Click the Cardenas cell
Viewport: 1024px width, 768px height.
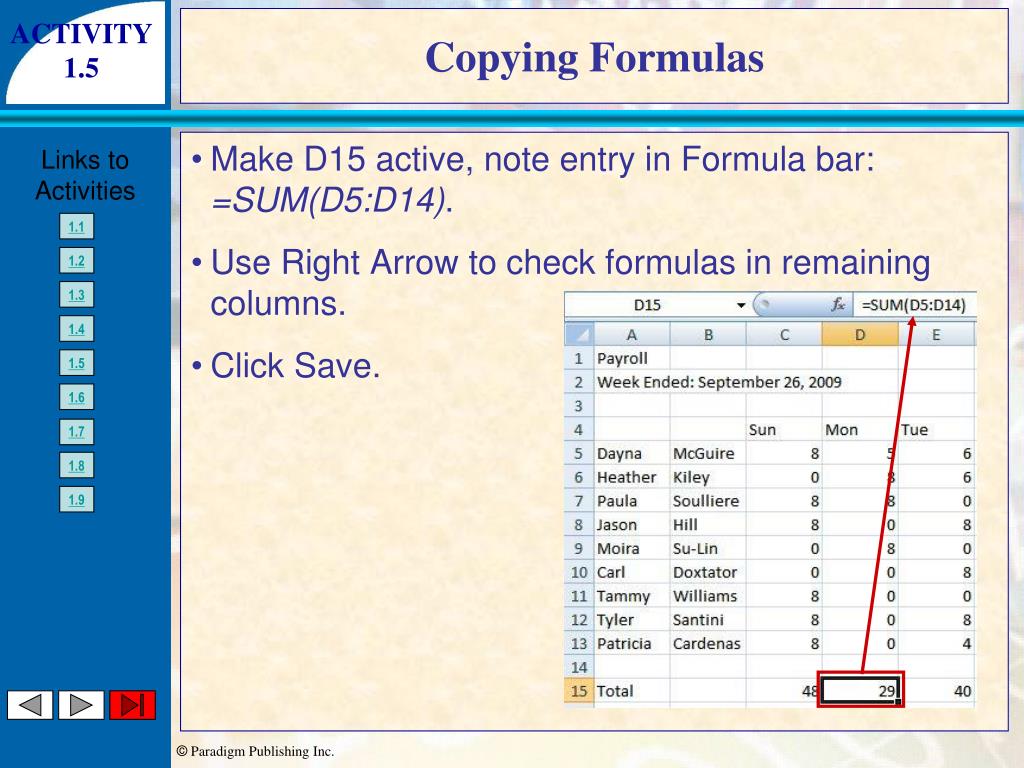pyautogui.click(x=708, y=643)
